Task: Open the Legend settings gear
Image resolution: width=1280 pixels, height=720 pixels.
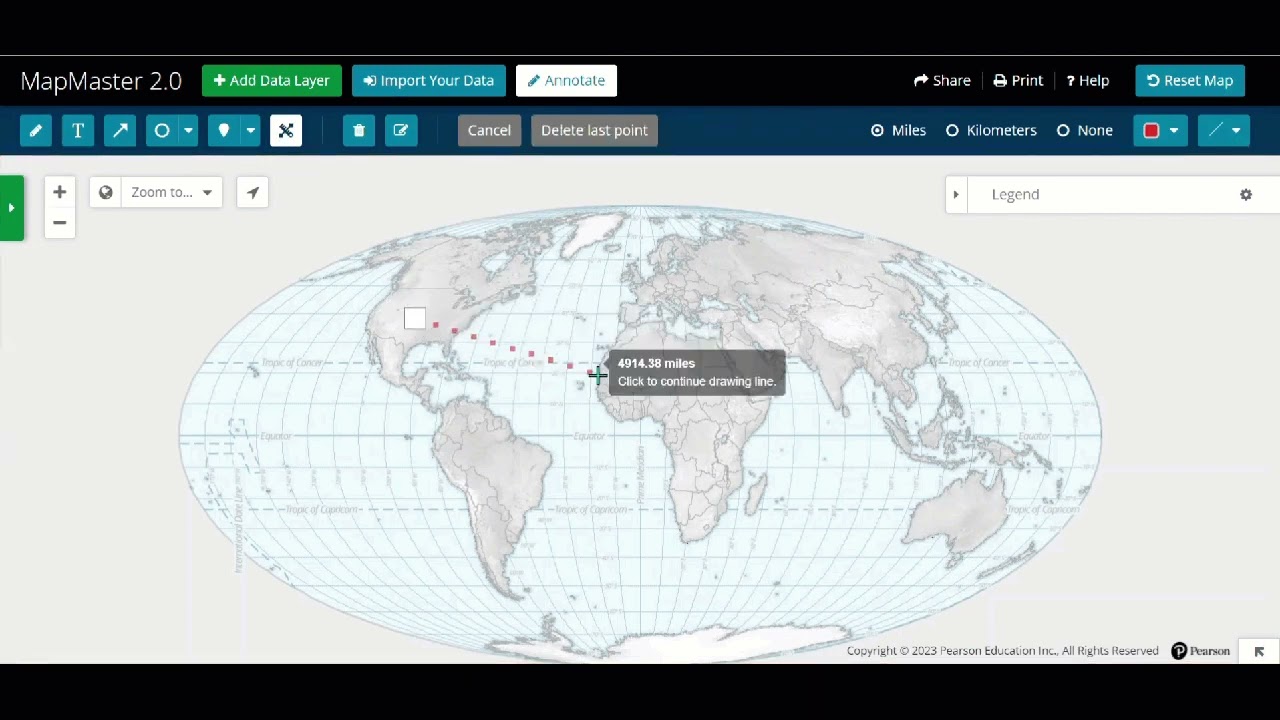Action: point(1246,195)
